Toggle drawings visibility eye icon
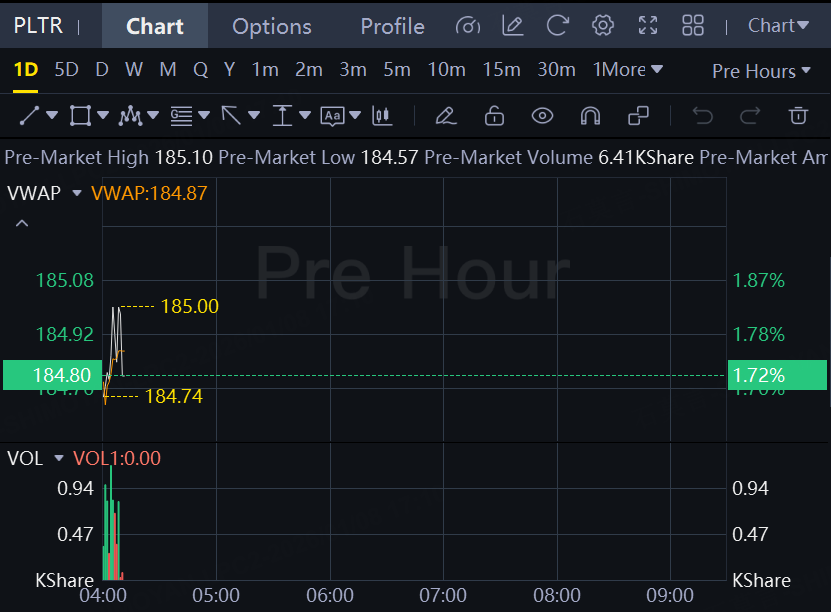 tap(542, 116)
